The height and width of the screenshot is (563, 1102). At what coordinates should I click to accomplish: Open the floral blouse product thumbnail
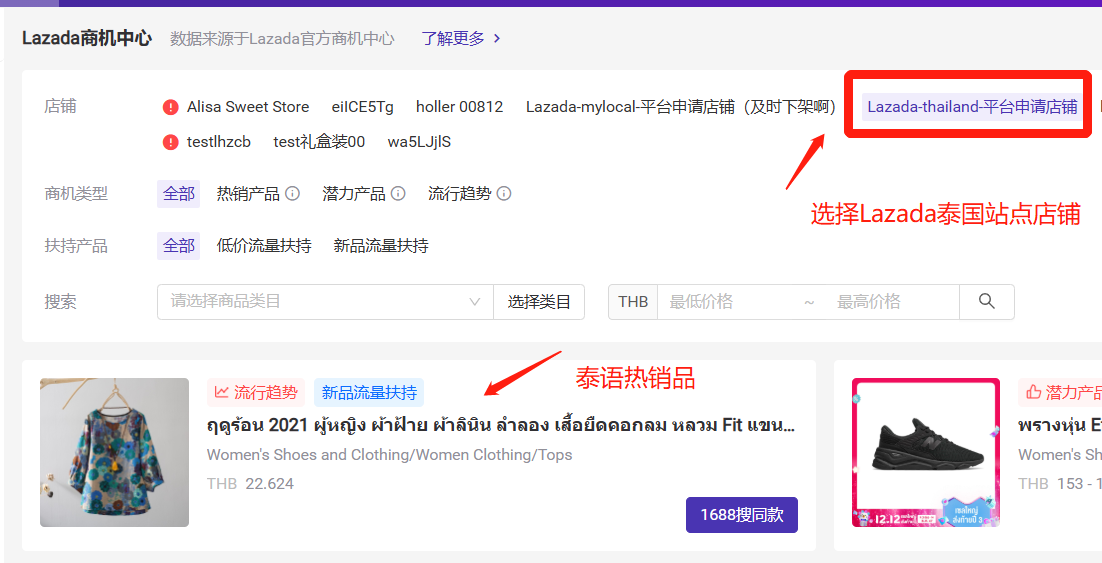pos(114,452)
